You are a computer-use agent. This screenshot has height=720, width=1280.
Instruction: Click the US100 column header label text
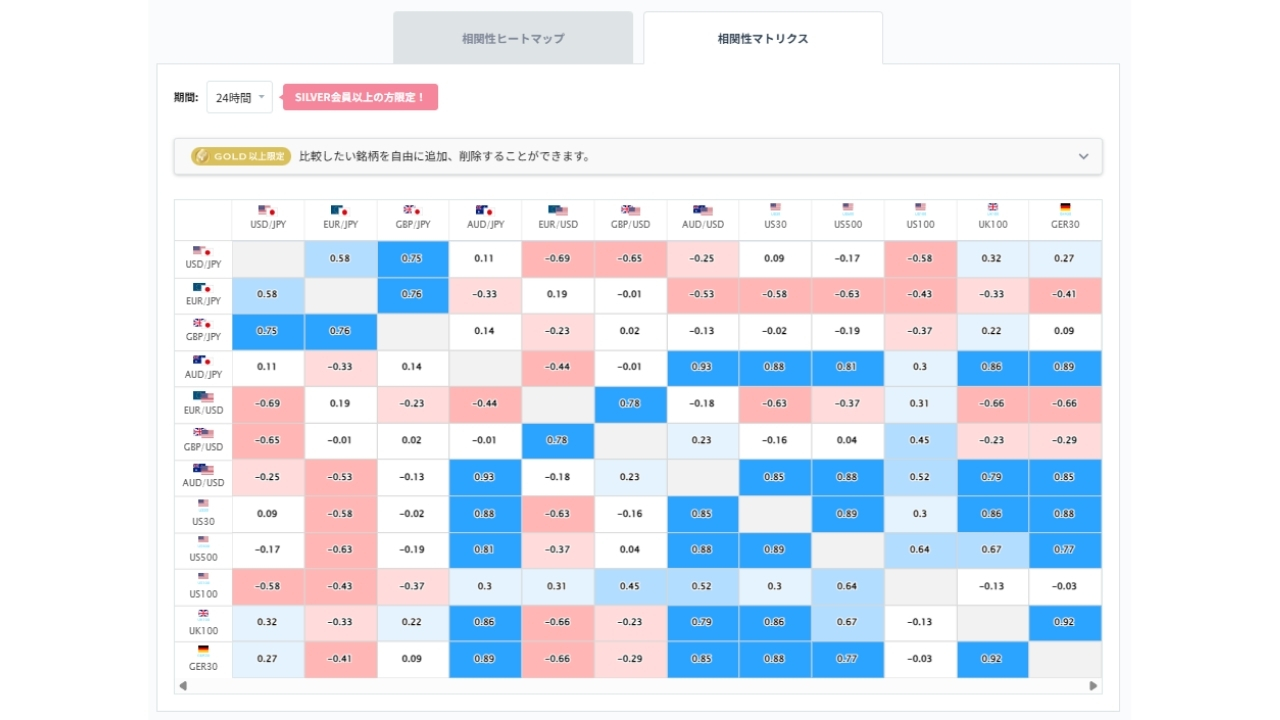coord(920,225)
